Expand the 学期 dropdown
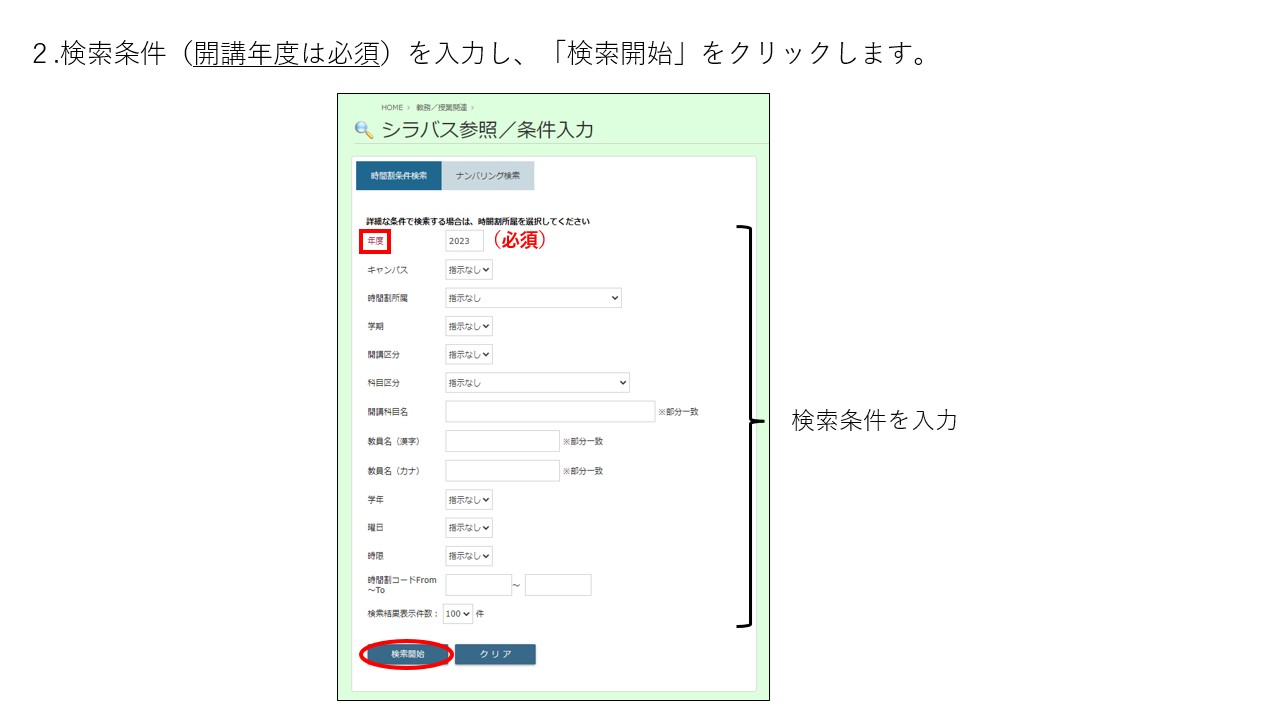 (469, 326)
